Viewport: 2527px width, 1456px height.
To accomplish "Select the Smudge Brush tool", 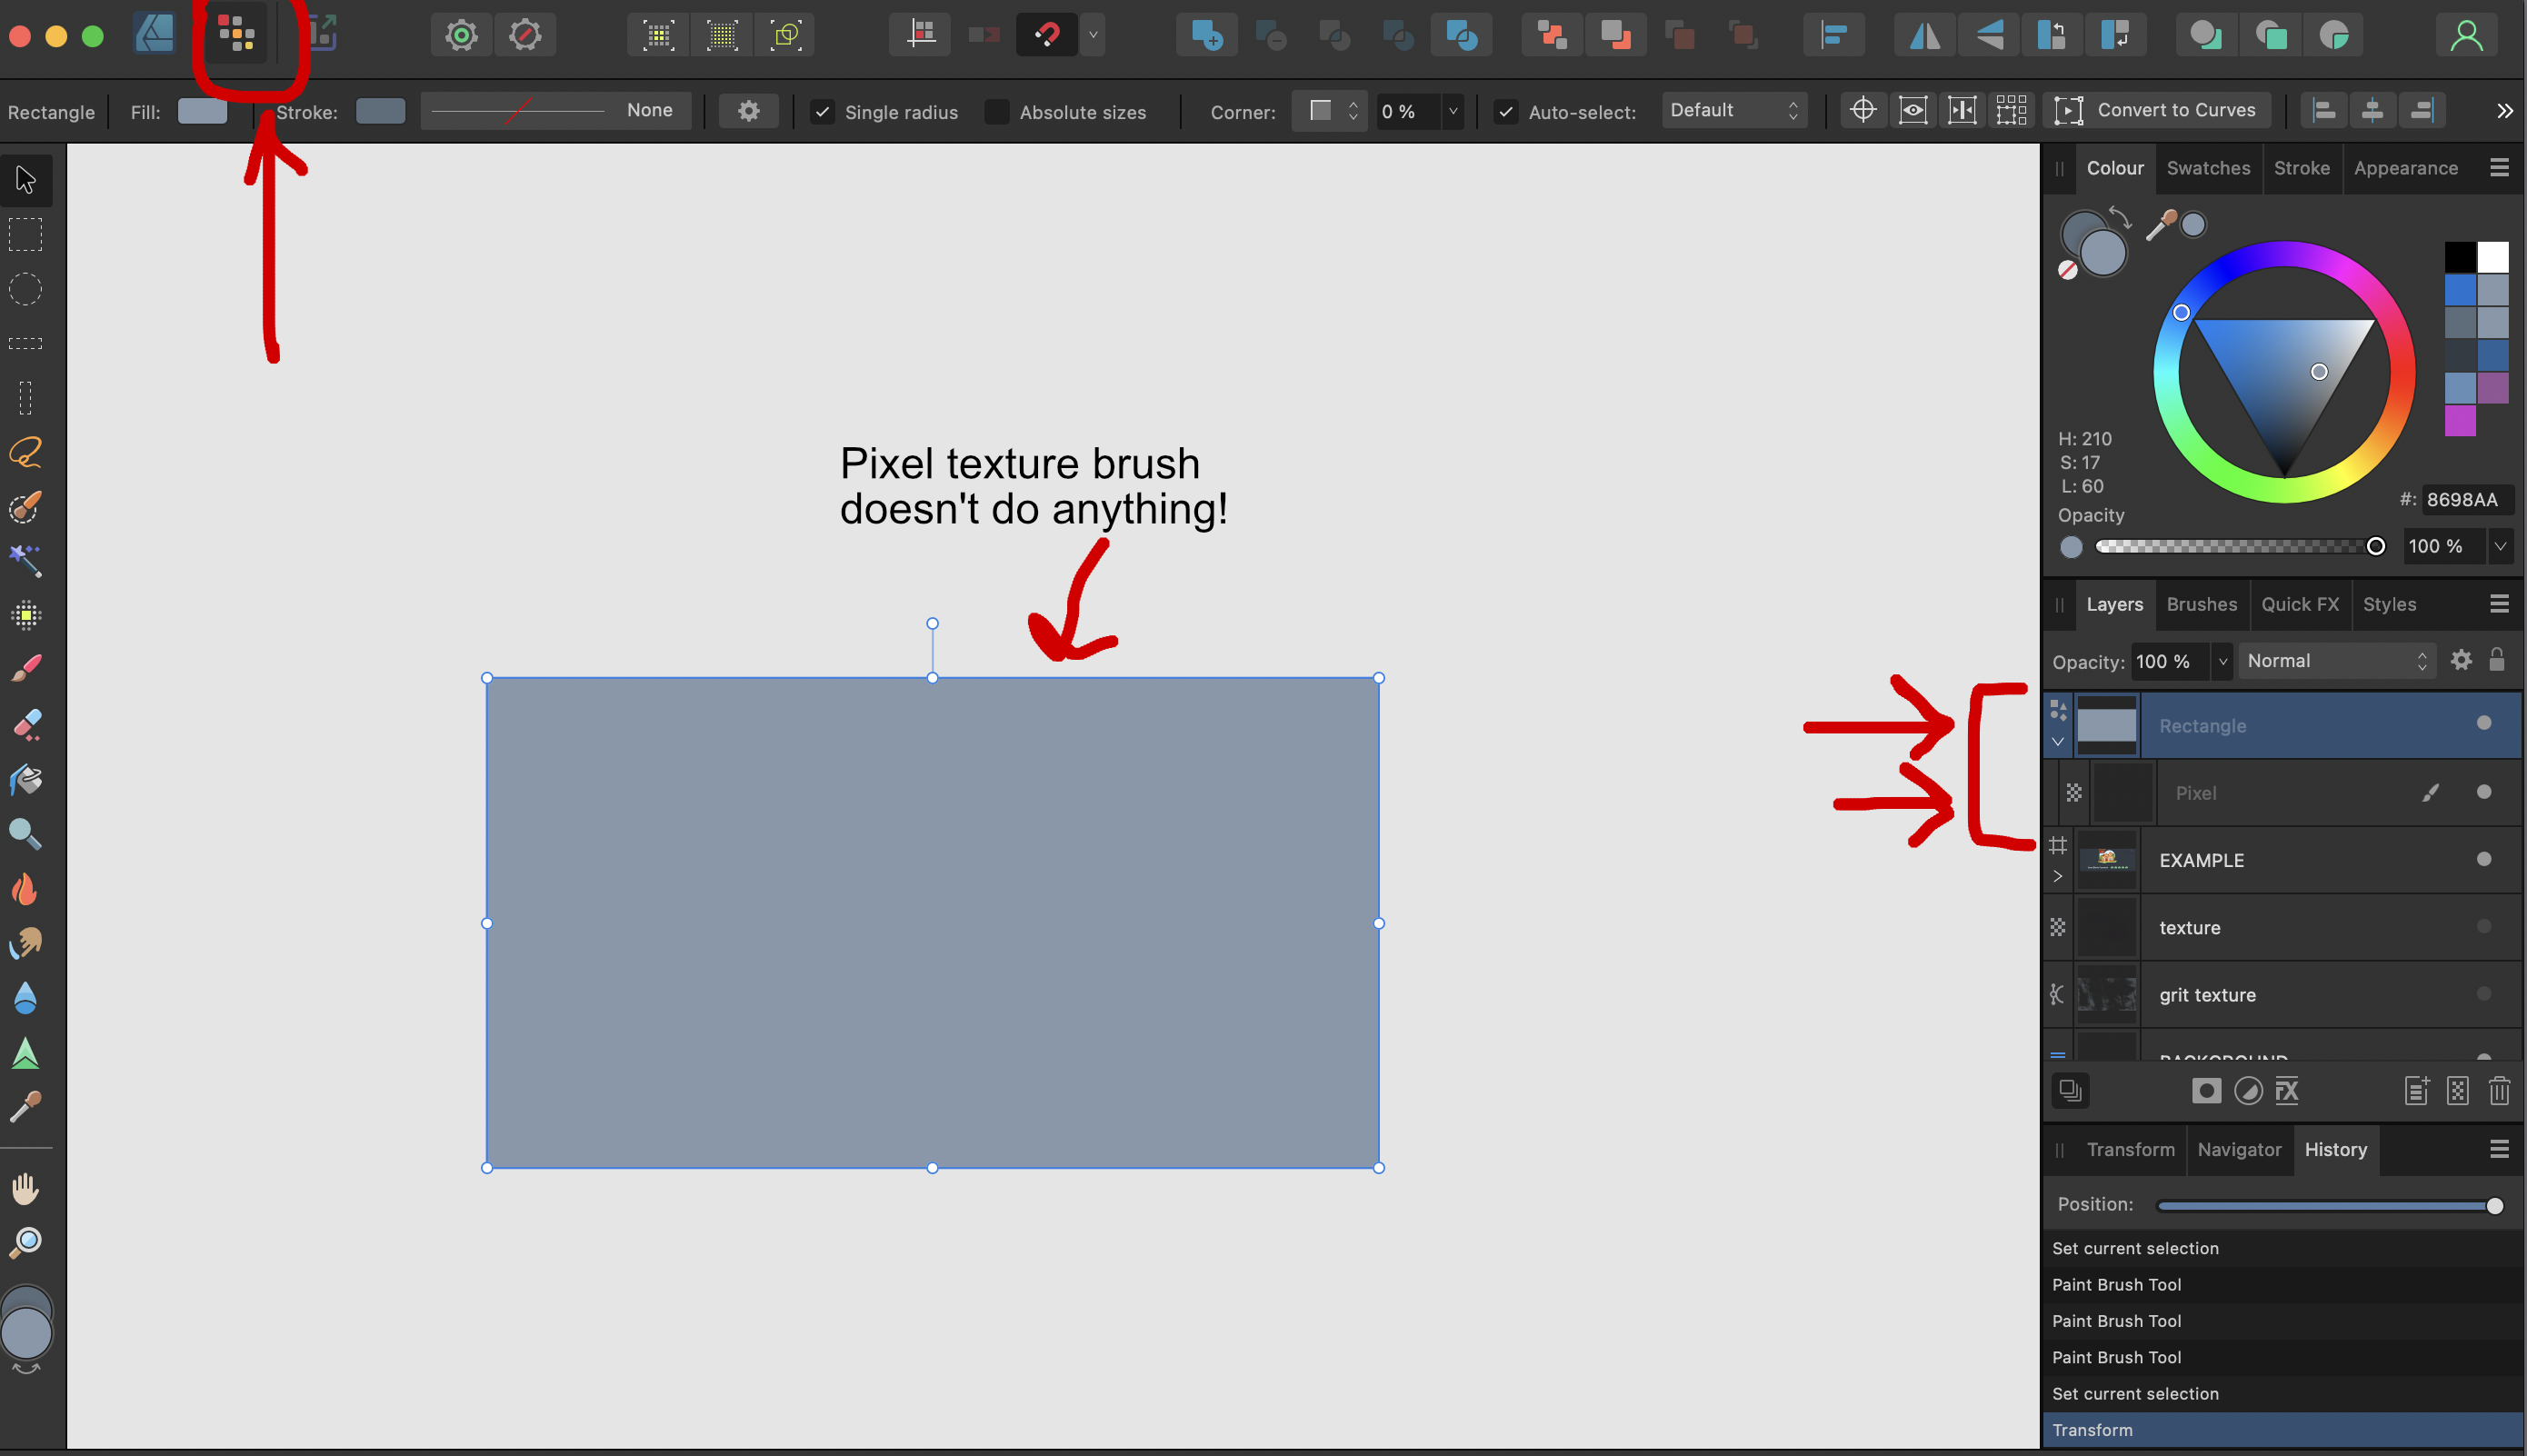I will point(26,942).
